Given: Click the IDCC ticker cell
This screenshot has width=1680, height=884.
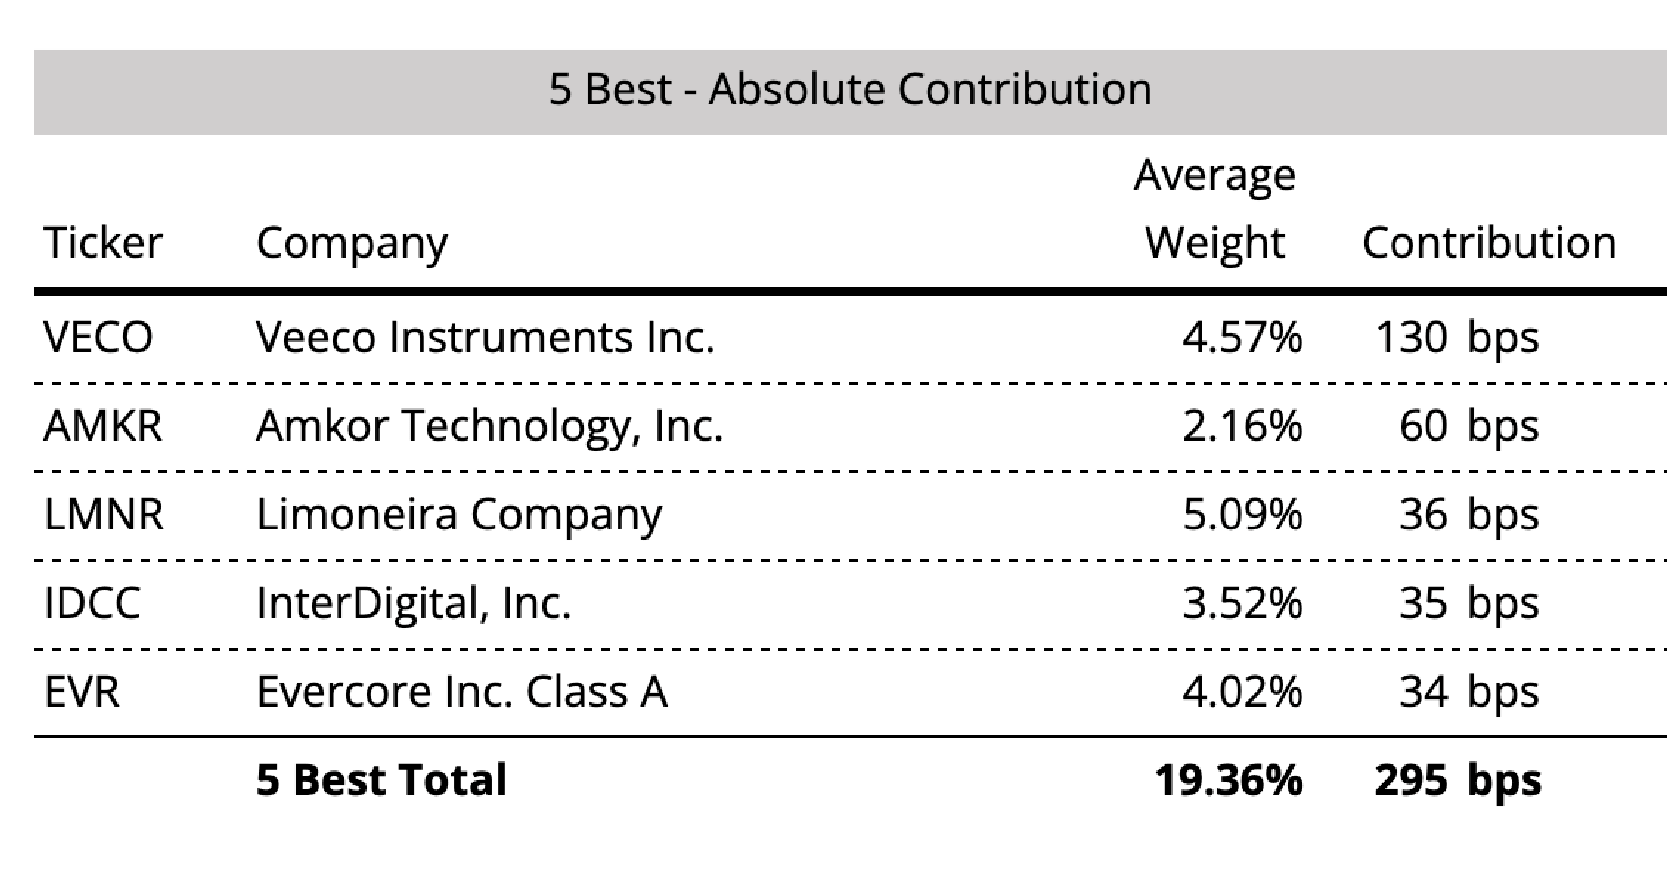Looking at the screenshot, I should [92, 603].
